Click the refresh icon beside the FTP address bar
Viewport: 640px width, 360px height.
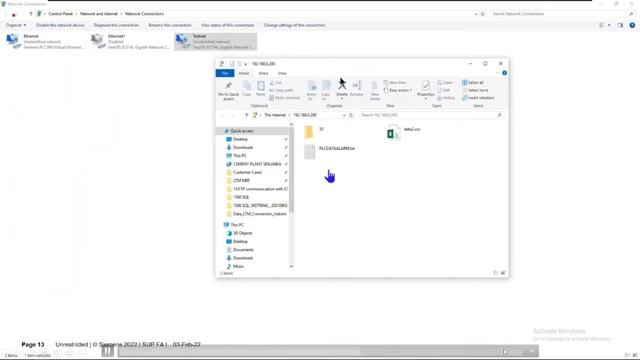click(x=351, y=116)
